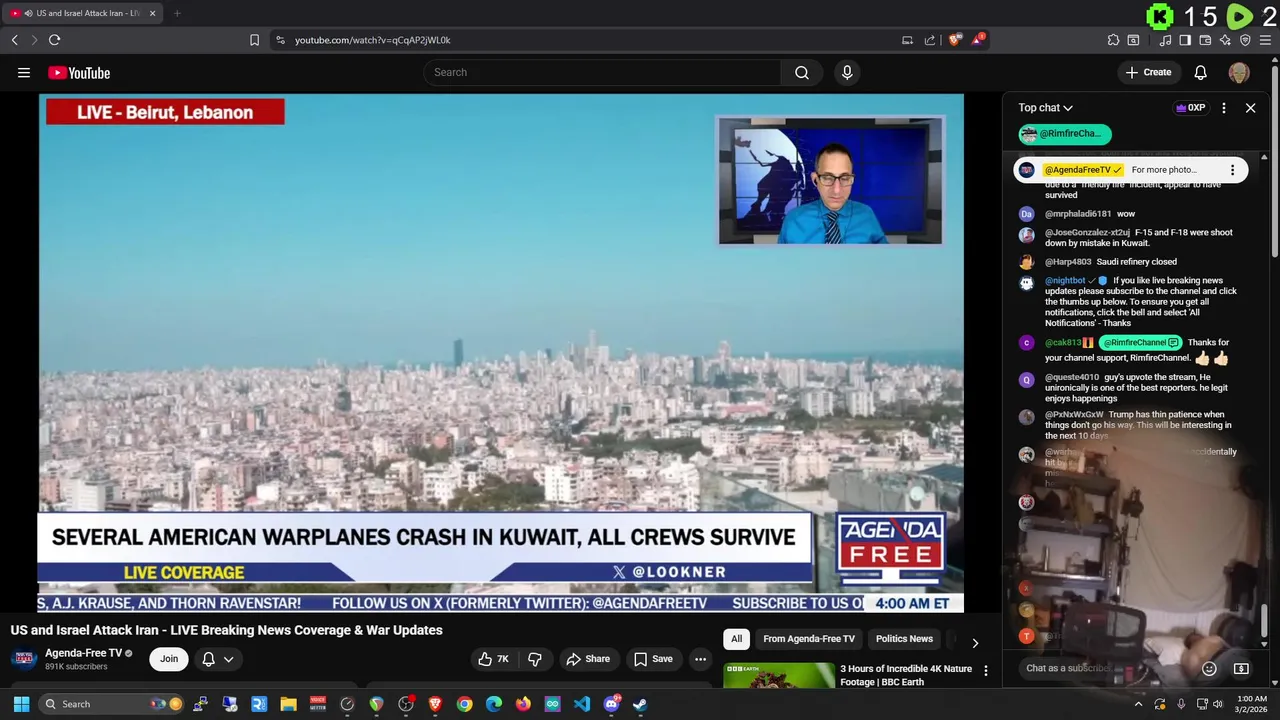Open Discord from the taskbar
Image resolution: width=1280 pixels, height=720 pixels.
click(x=611, y=704)
